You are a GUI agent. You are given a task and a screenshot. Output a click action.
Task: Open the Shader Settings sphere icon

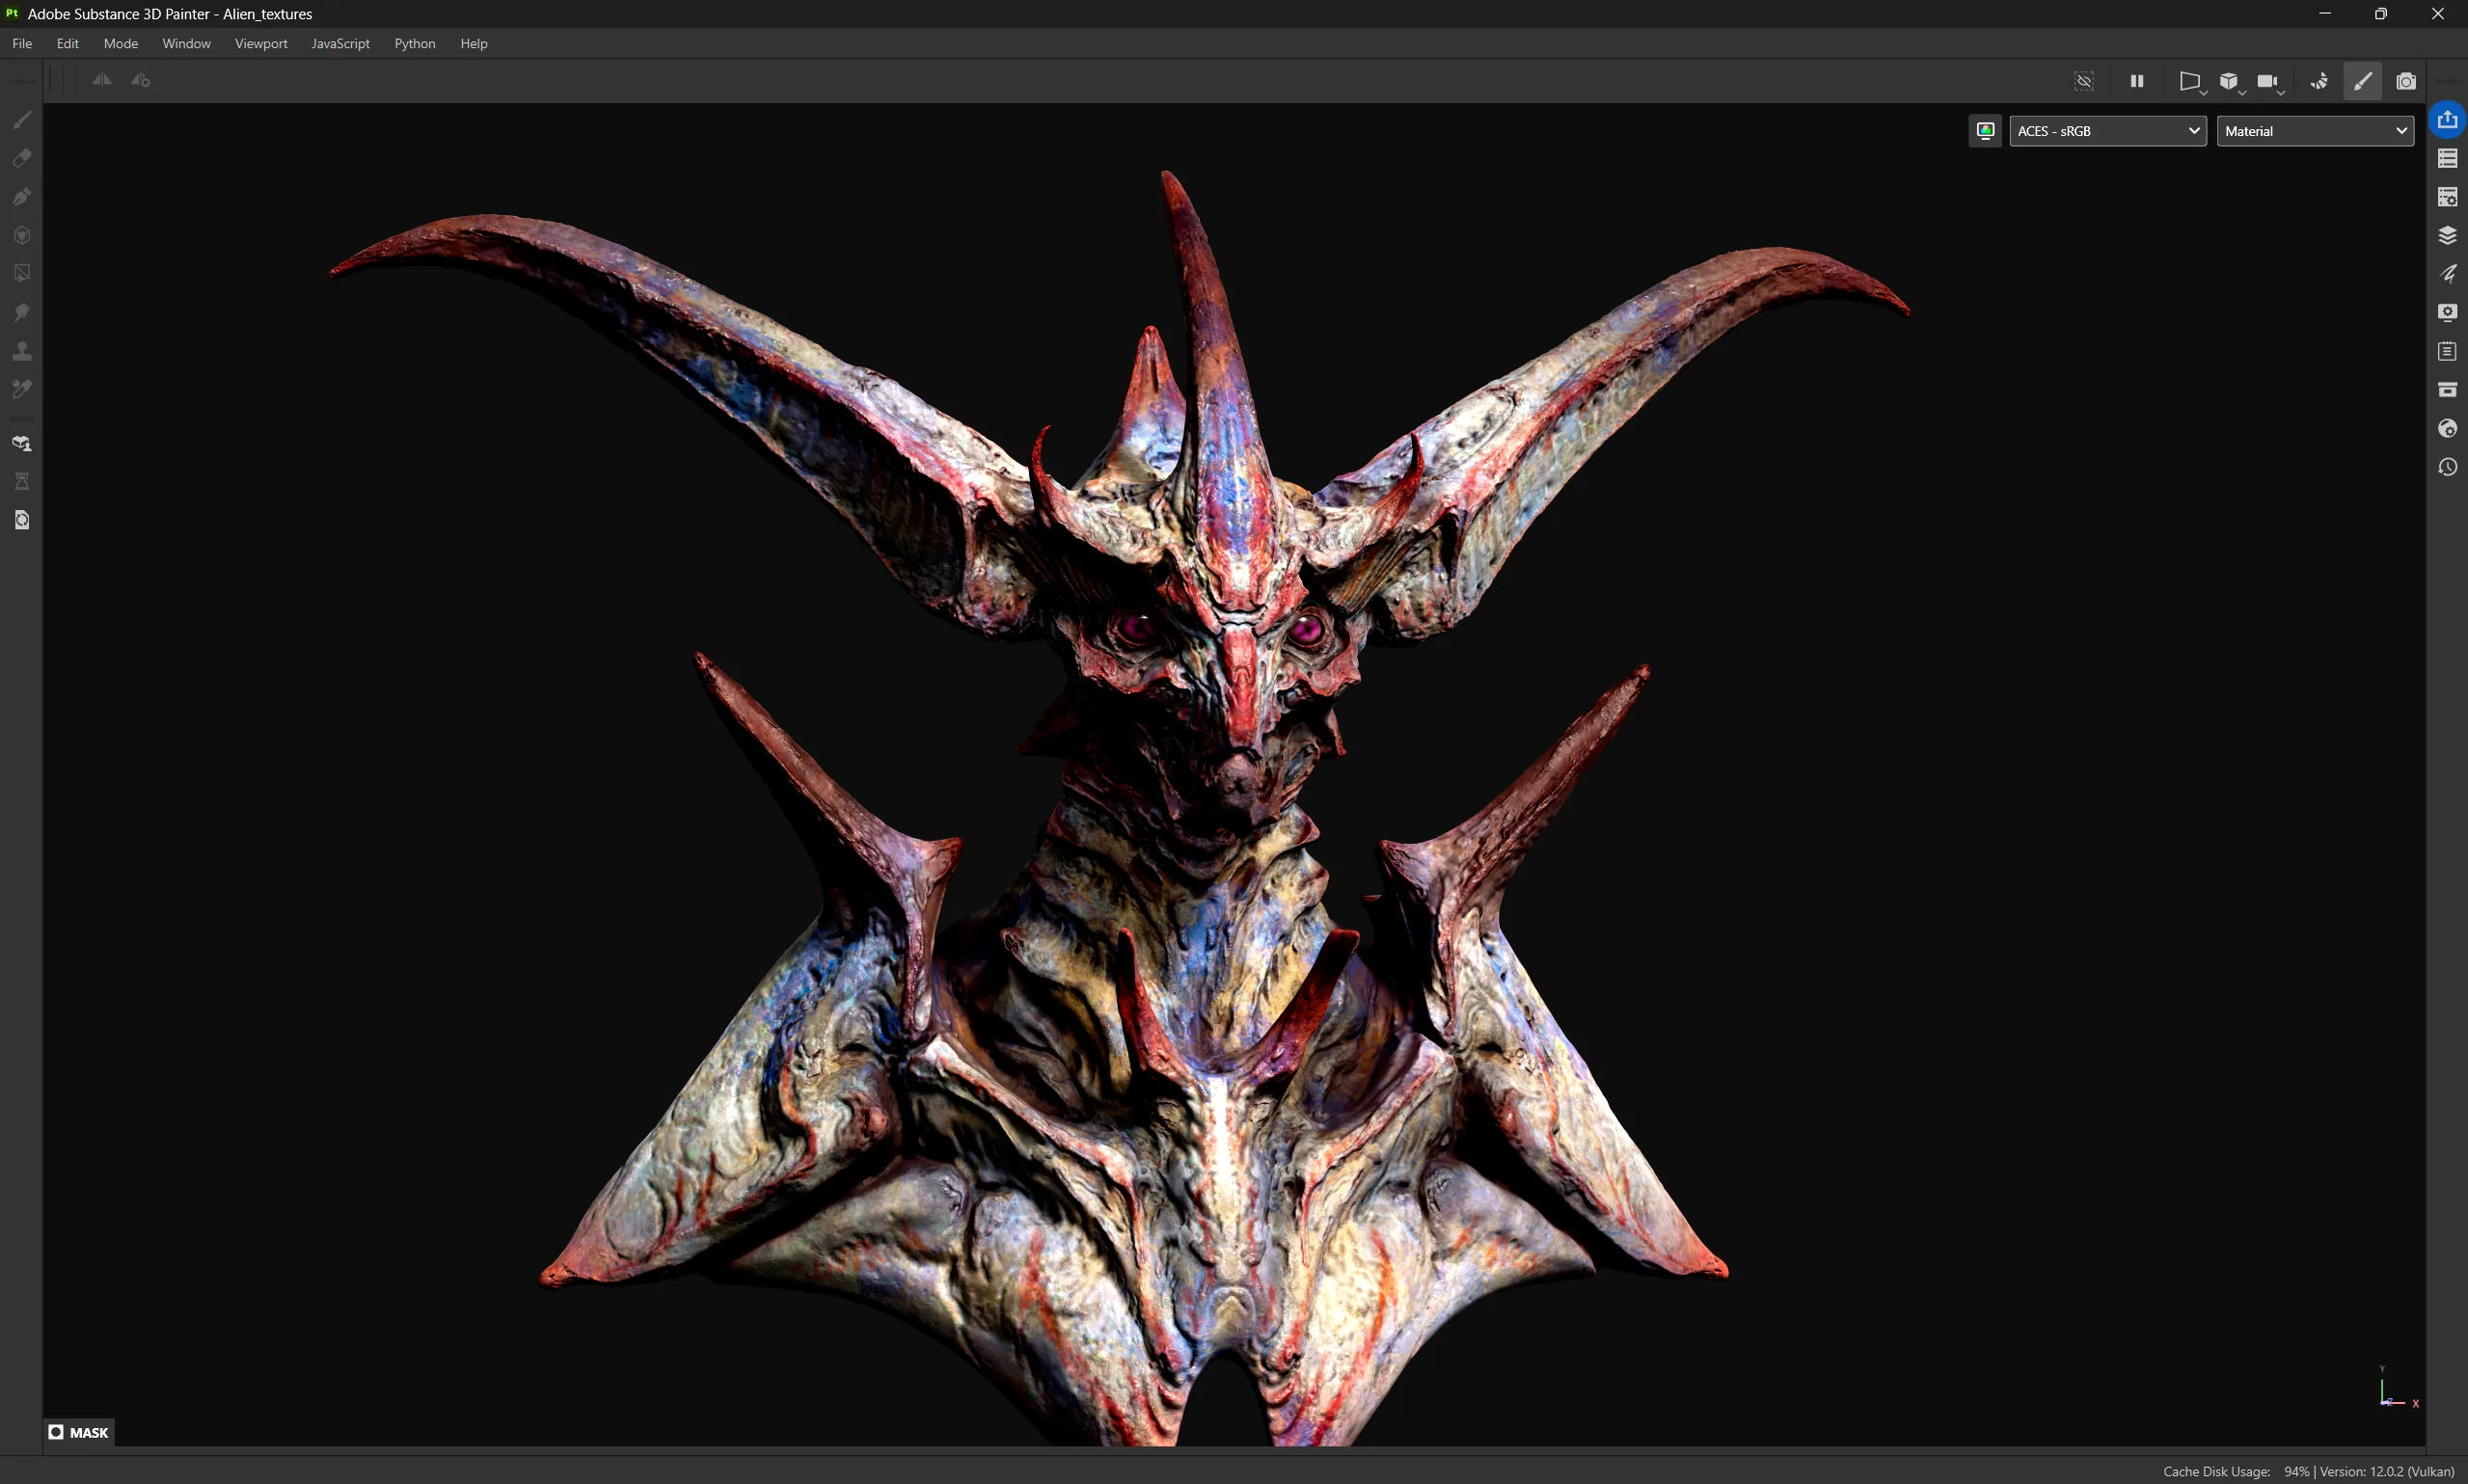(2447, 428)
